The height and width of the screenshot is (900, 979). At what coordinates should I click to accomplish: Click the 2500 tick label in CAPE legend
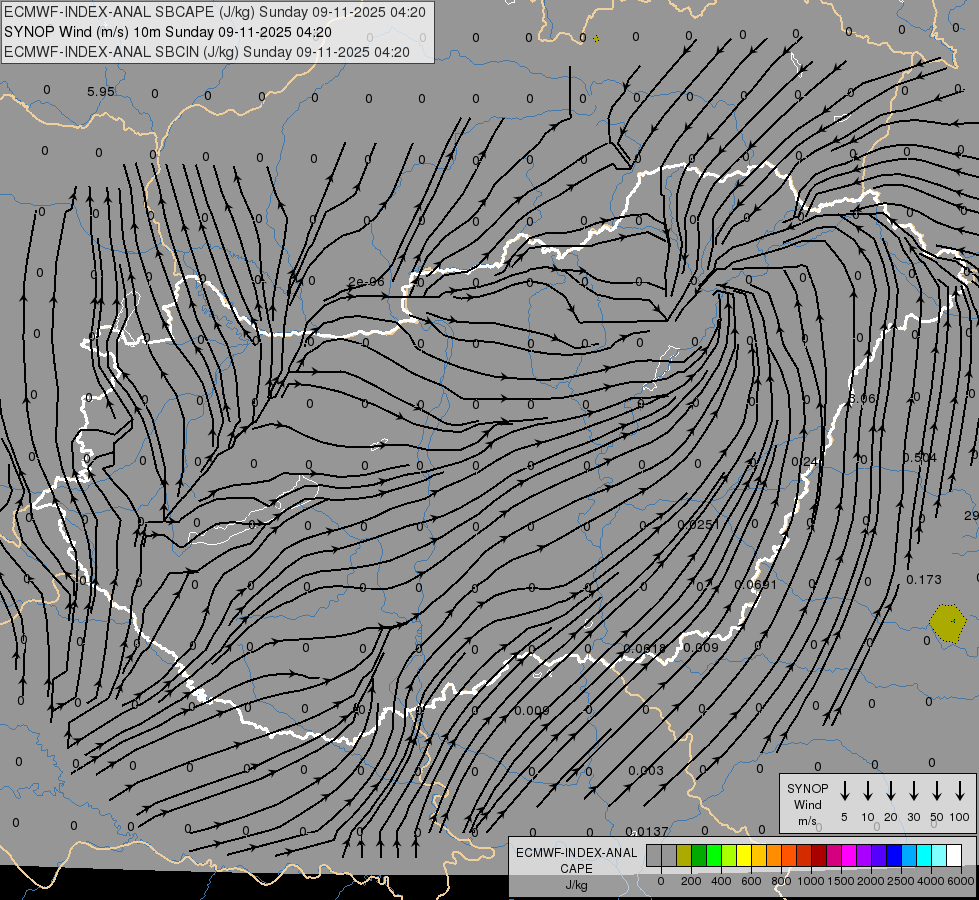pos(901,881)
